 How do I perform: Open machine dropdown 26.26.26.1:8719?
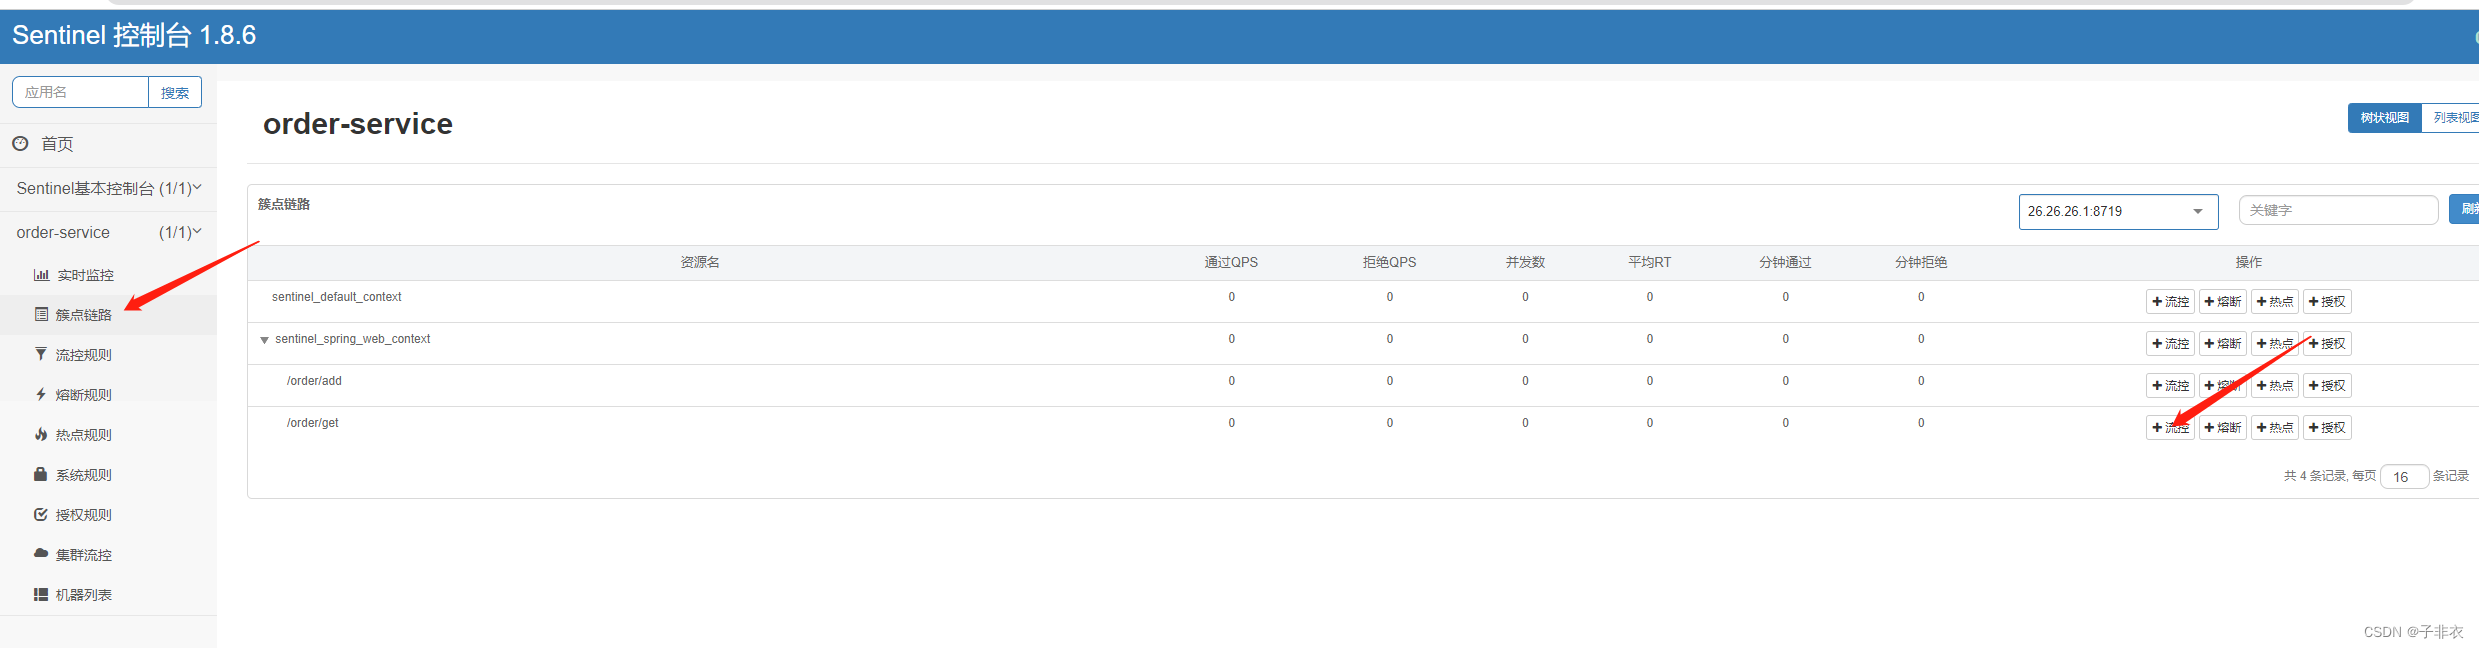click(2118, 211)
